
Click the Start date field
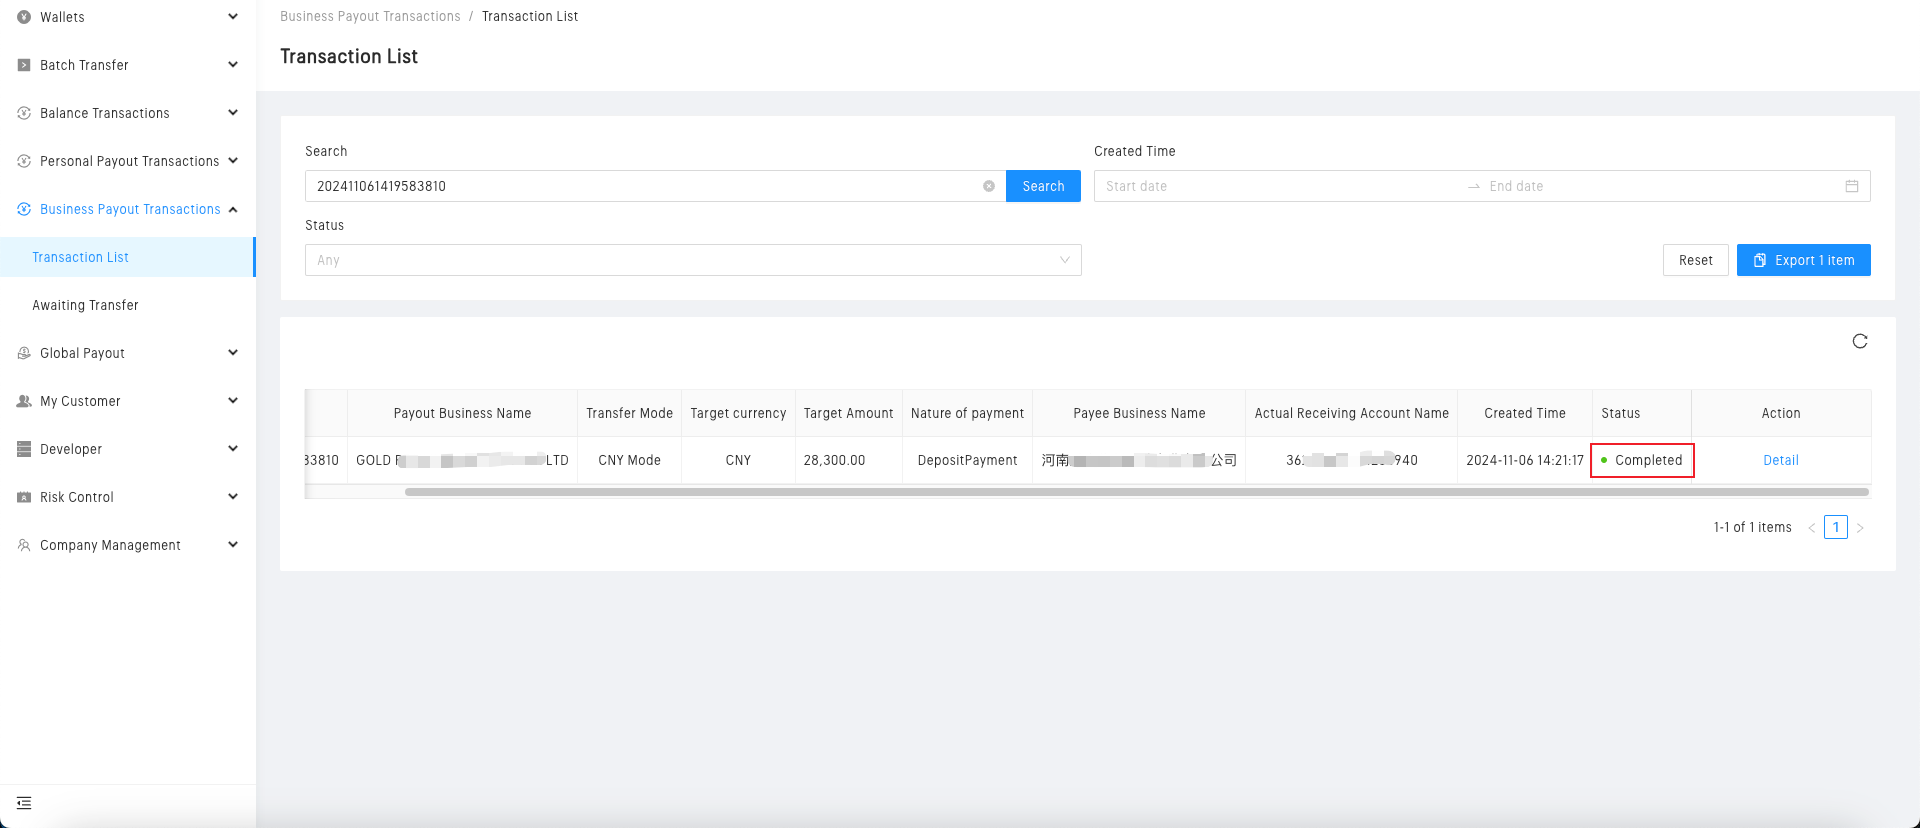[1280, 186]
